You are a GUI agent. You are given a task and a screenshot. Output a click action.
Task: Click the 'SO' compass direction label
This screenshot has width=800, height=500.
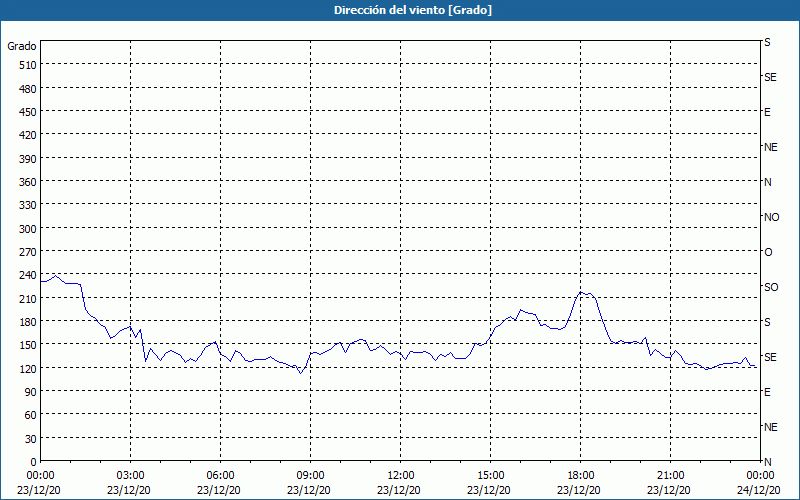click(771, 287)
